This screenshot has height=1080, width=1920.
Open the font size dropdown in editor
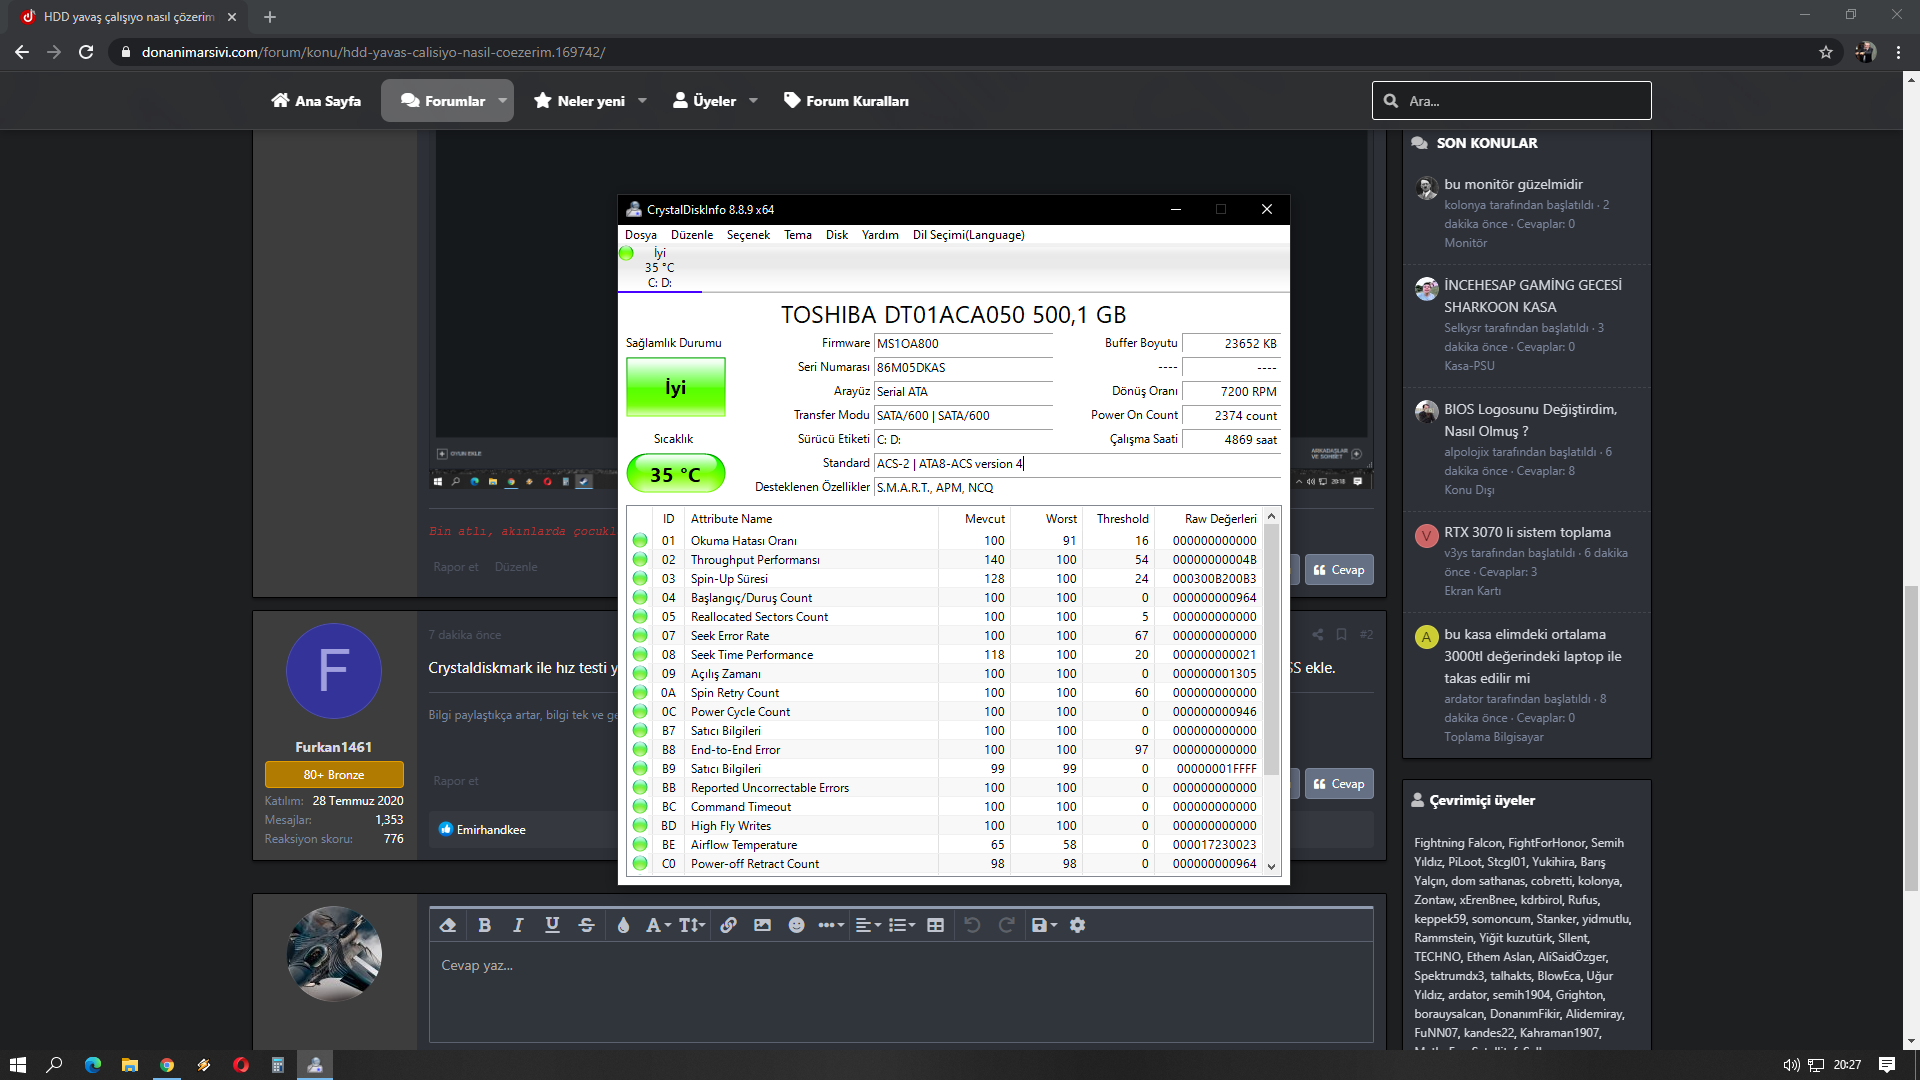click(x=692, y=925)
